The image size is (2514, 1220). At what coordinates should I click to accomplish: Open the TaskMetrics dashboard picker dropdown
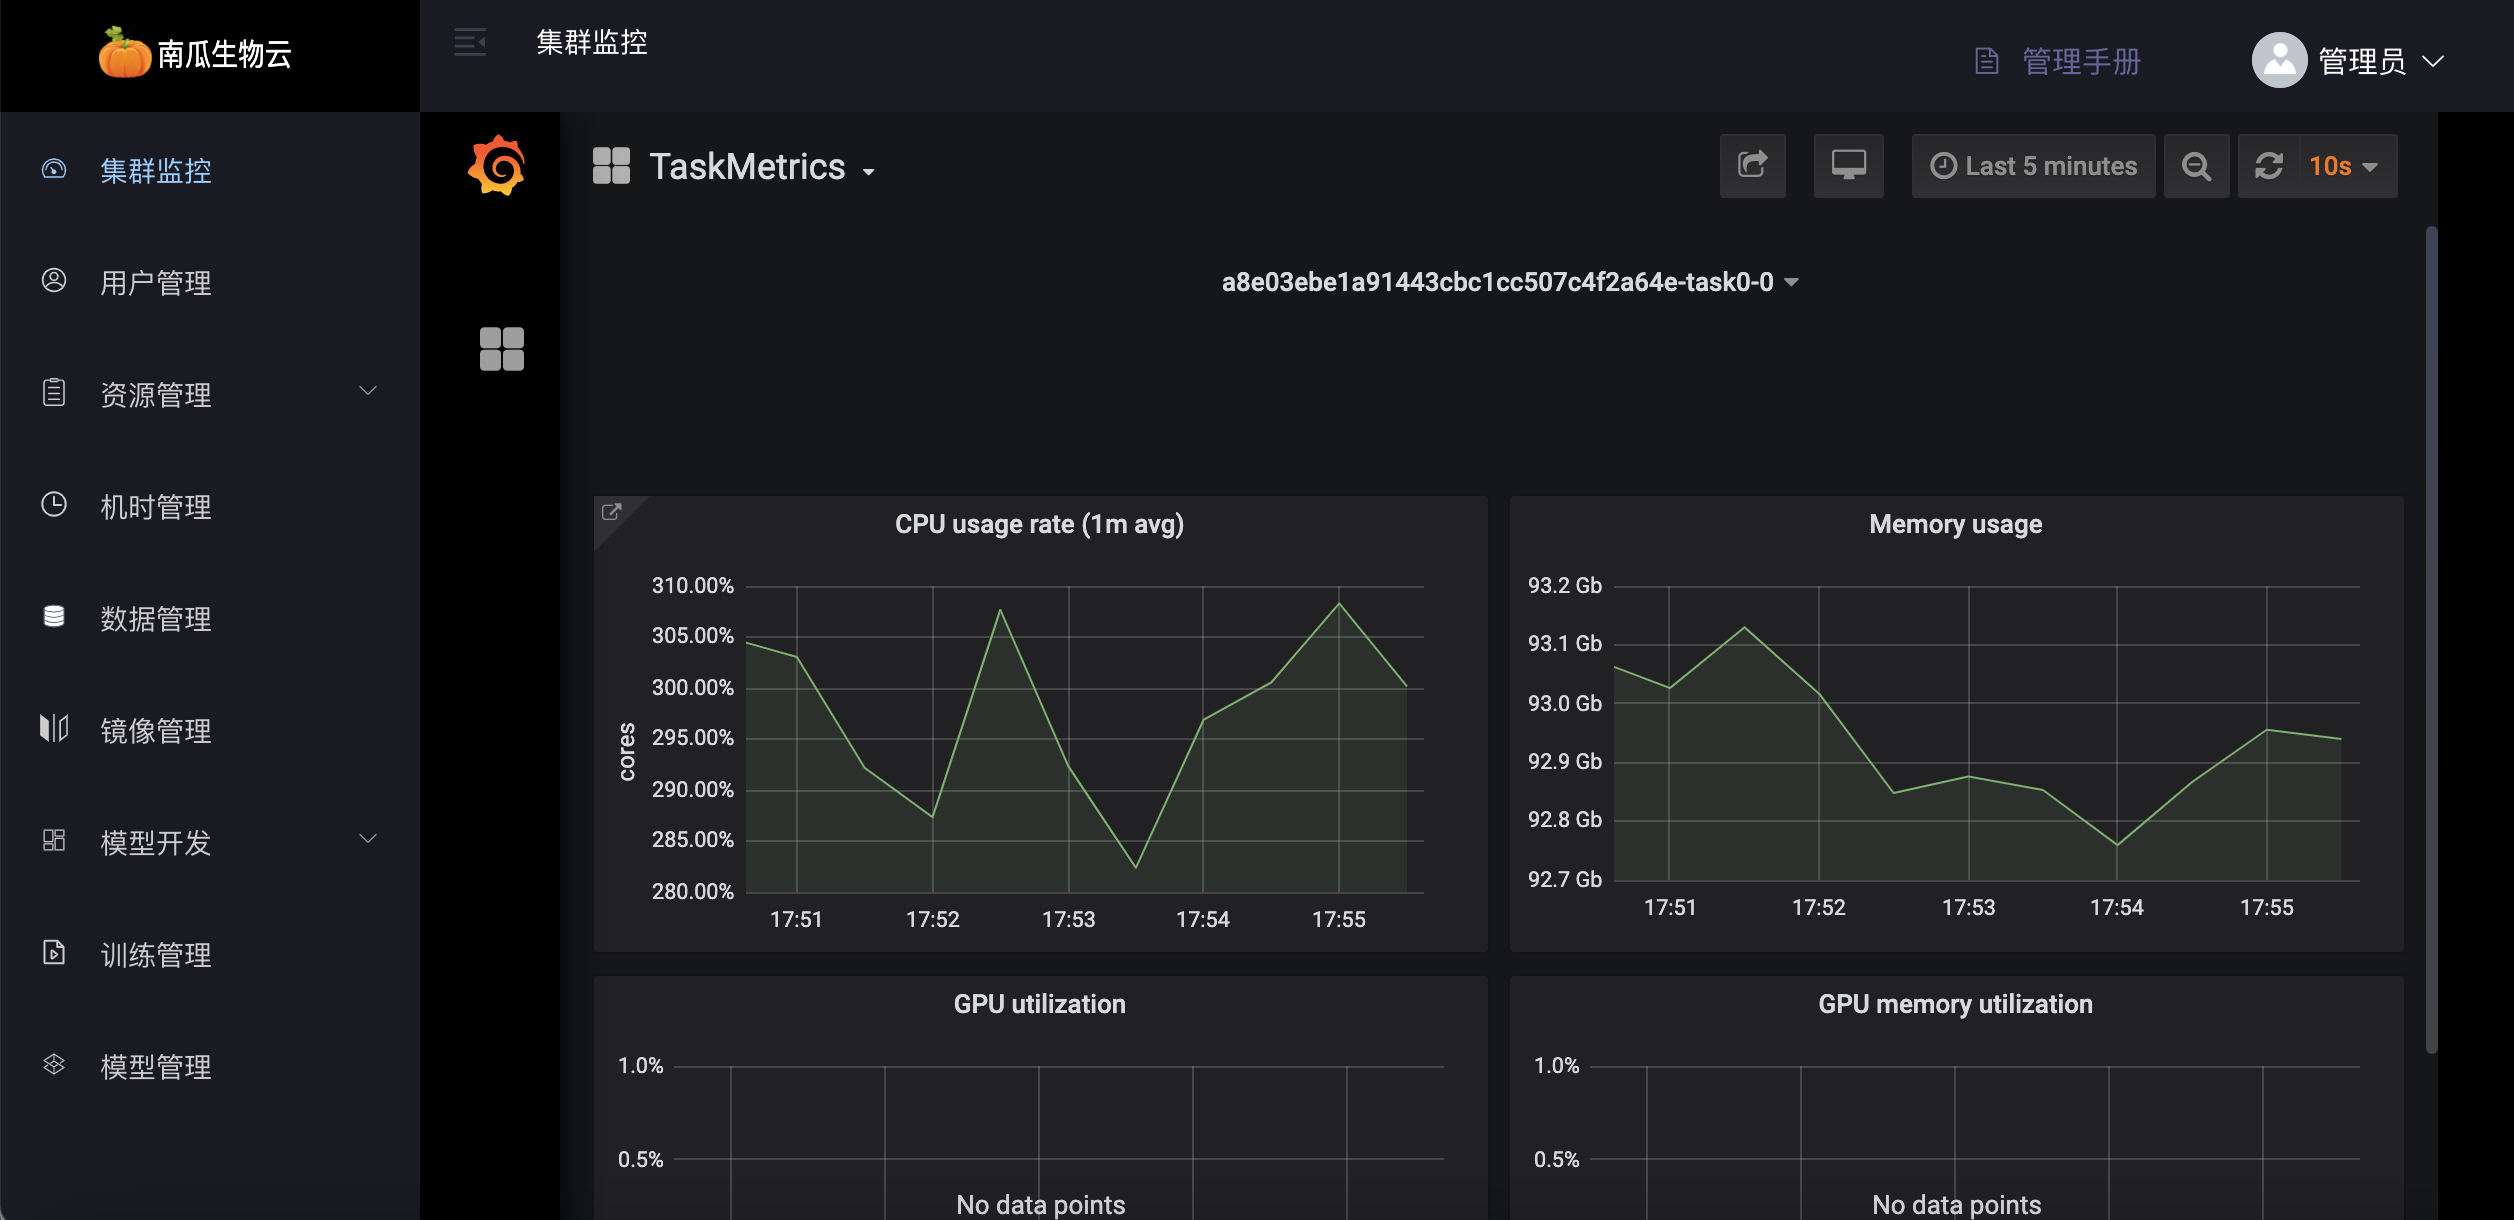tap(762, 167)
